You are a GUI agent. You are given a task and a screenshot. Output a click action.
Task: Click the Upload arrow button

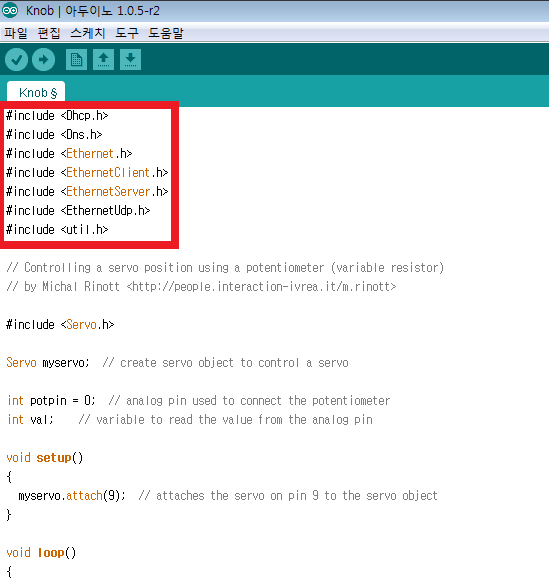43,60
